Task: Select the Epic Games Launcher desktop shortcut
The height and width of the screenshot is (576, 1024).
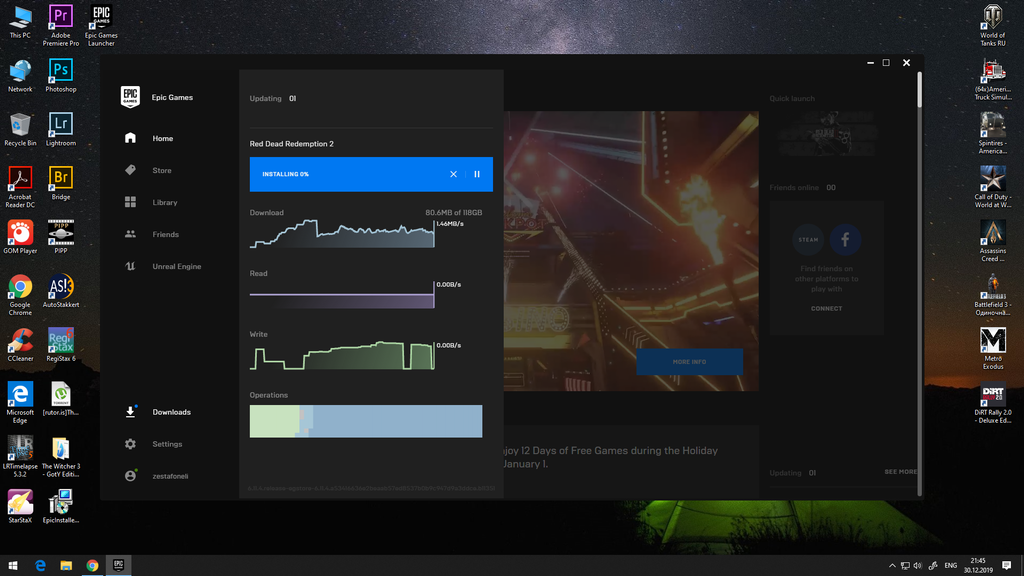Action: [101, 25]
